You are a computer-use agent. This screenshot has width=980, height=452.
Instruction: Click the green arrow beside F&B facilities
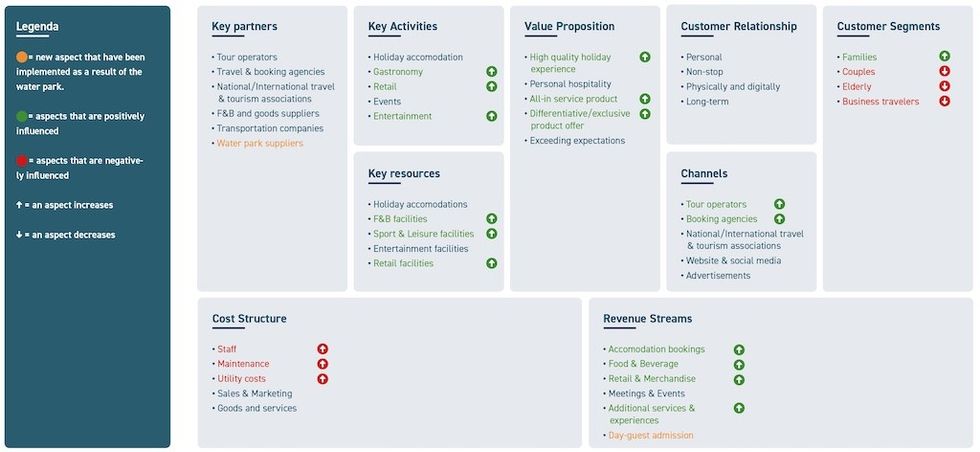tap(492, 219)
